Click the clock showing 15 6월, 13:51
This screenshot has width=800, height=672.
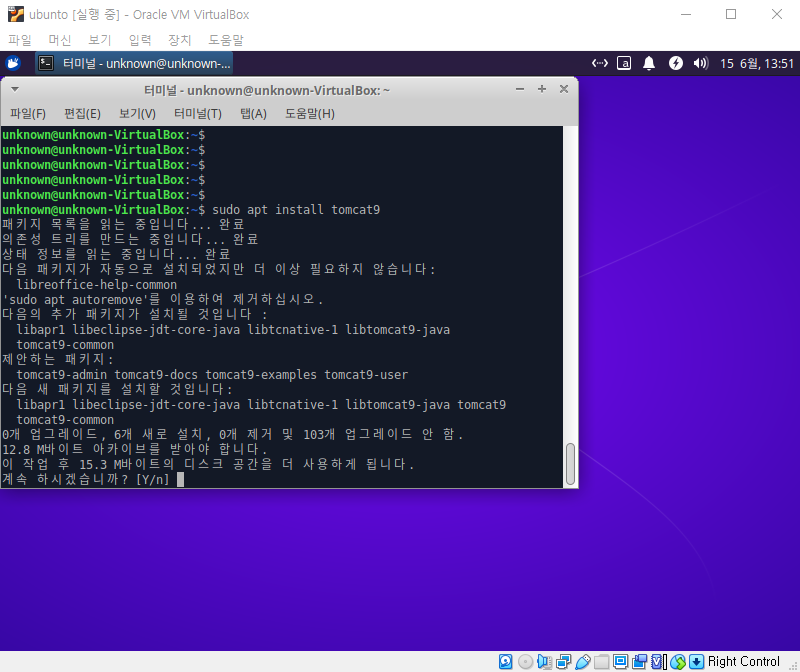click(757, 63)
